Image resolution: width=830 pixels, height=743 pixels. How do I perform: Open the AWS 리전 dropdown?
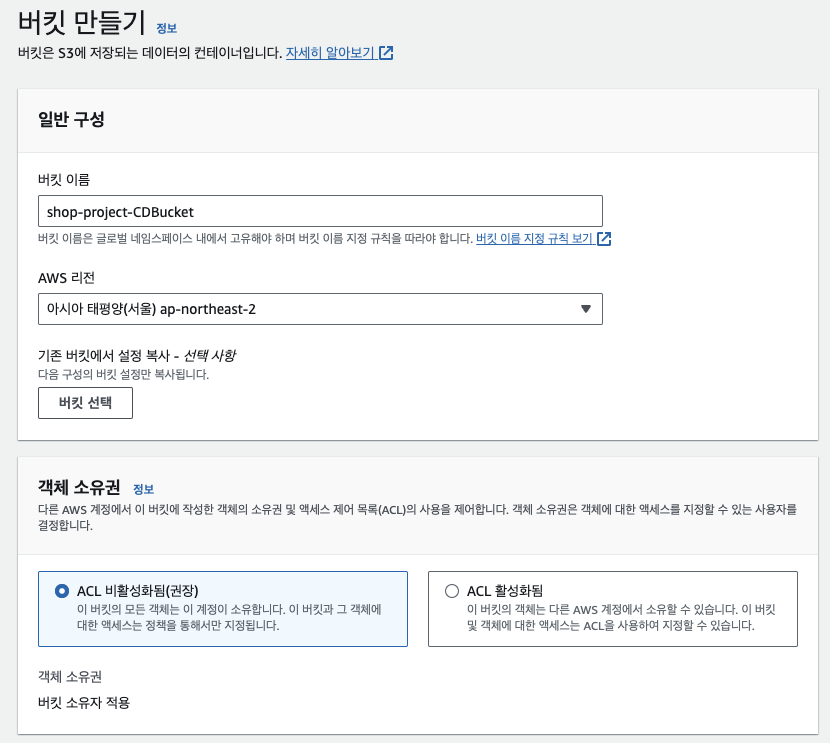click(320, 309)
